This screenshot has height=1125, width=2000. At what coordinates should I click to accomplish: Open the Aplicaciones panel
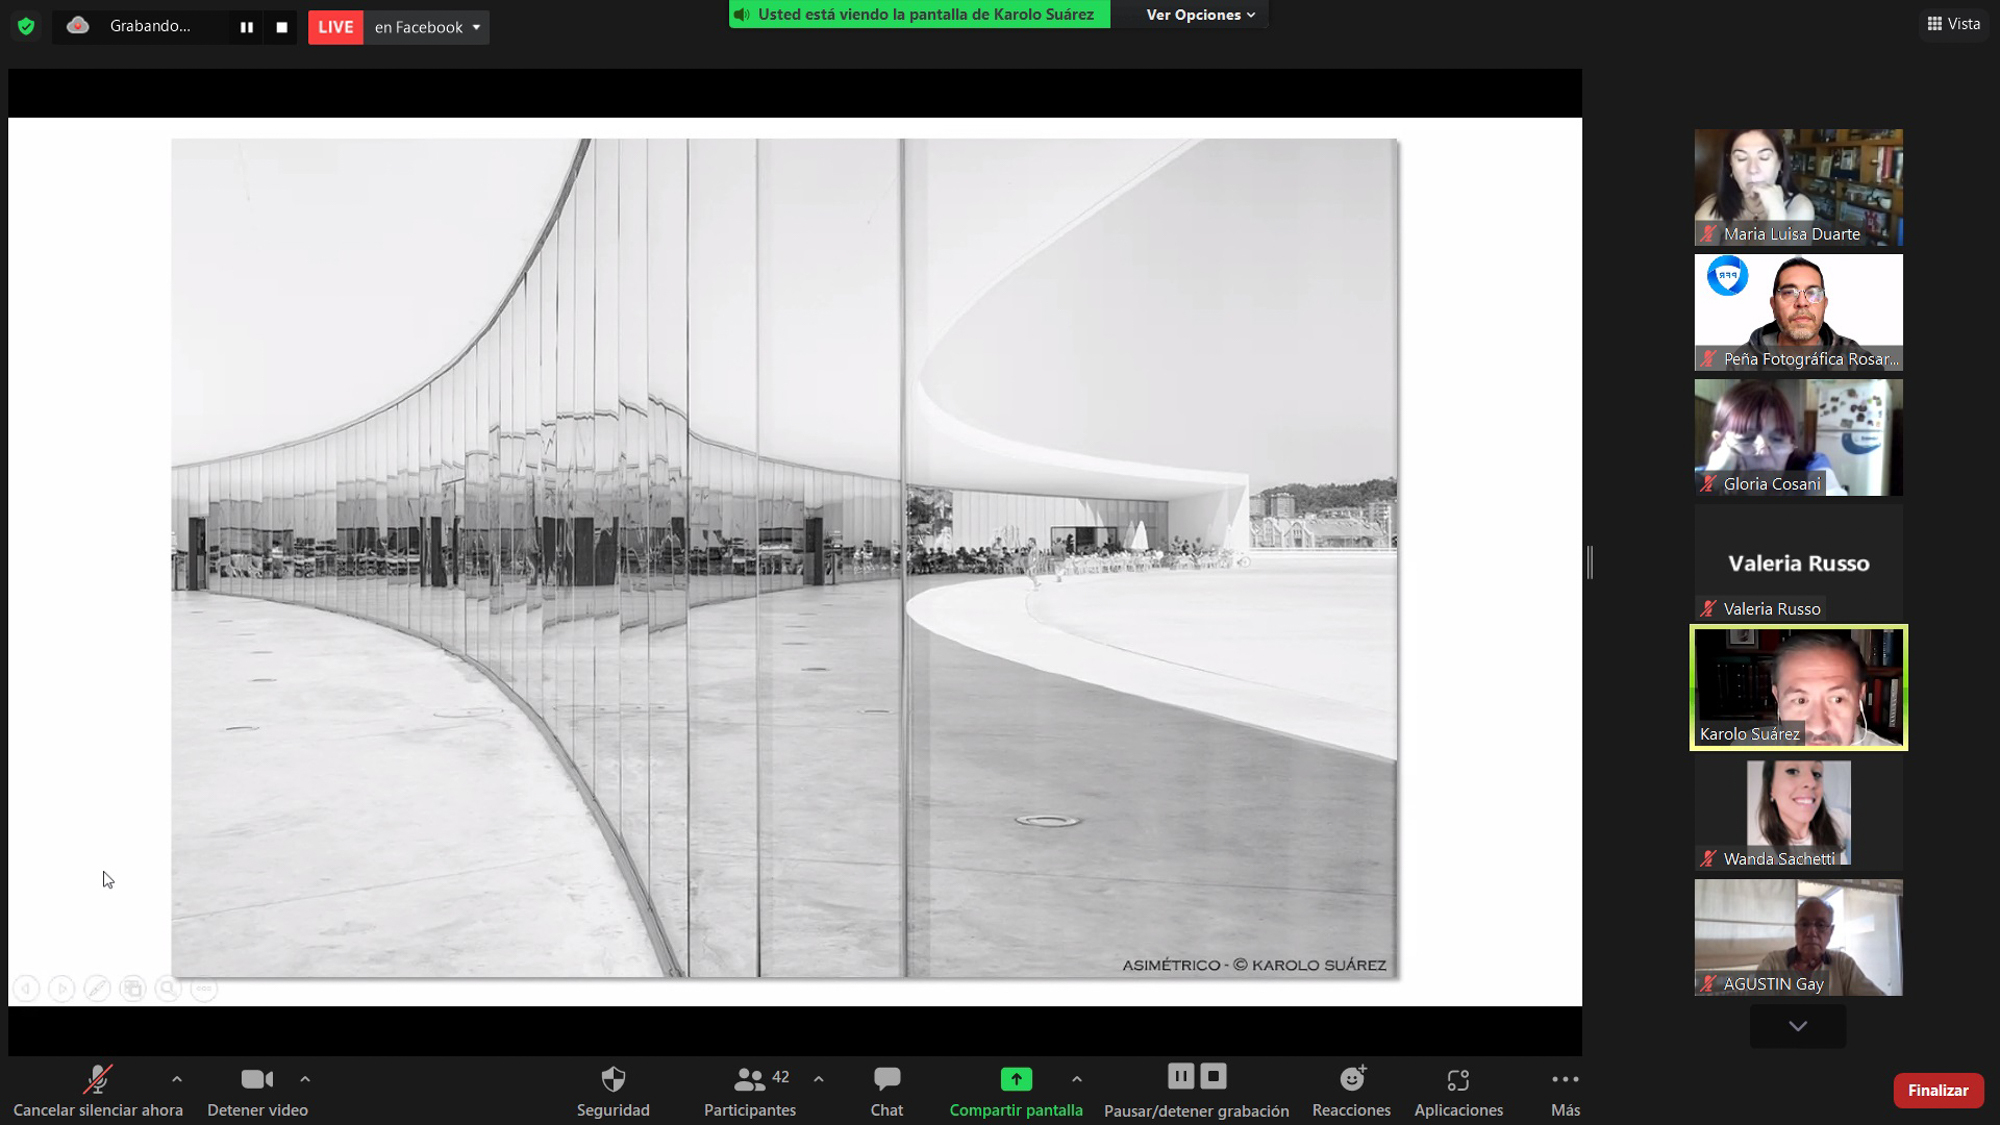[x=1458, y=1091]
